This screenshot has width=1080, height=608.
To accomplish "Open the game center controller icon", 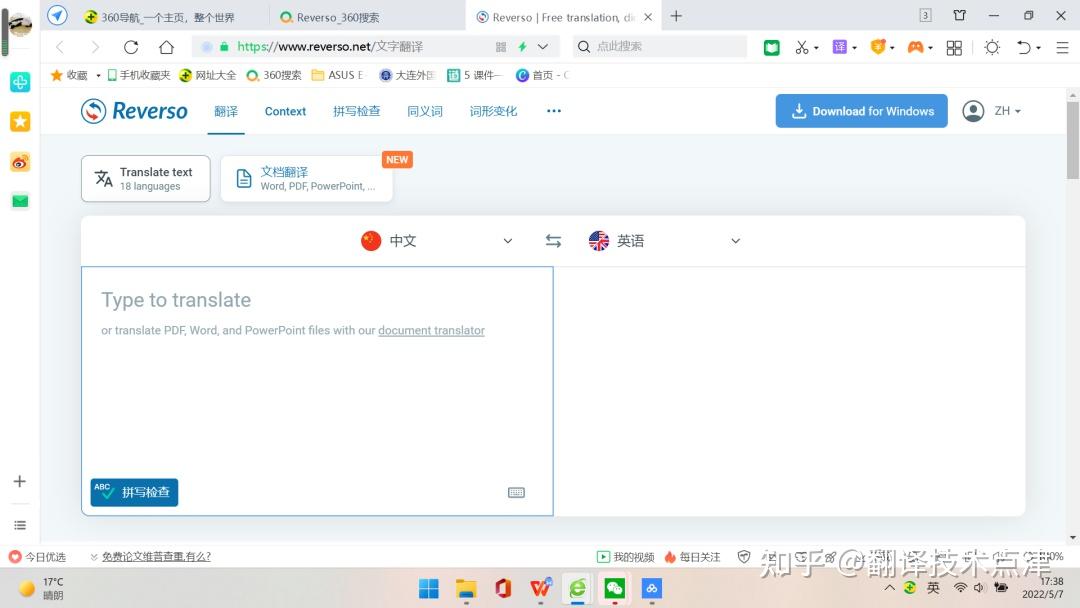I will coord(917,47).
